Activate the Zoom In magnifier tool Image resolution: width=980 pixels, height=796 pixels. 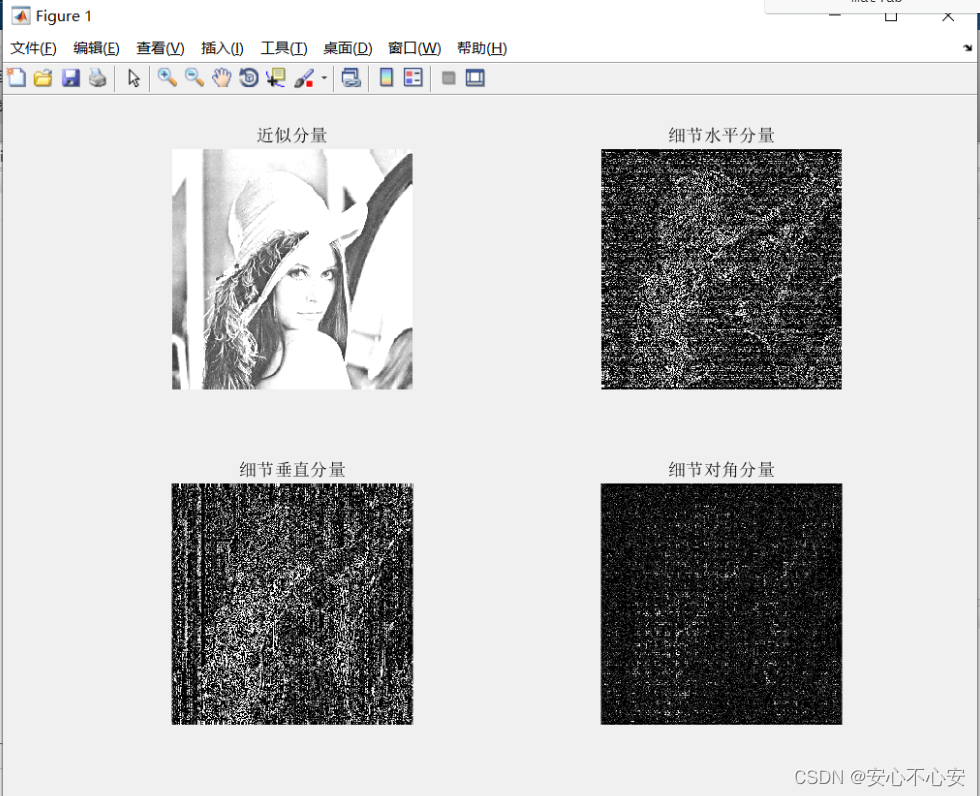167,78
